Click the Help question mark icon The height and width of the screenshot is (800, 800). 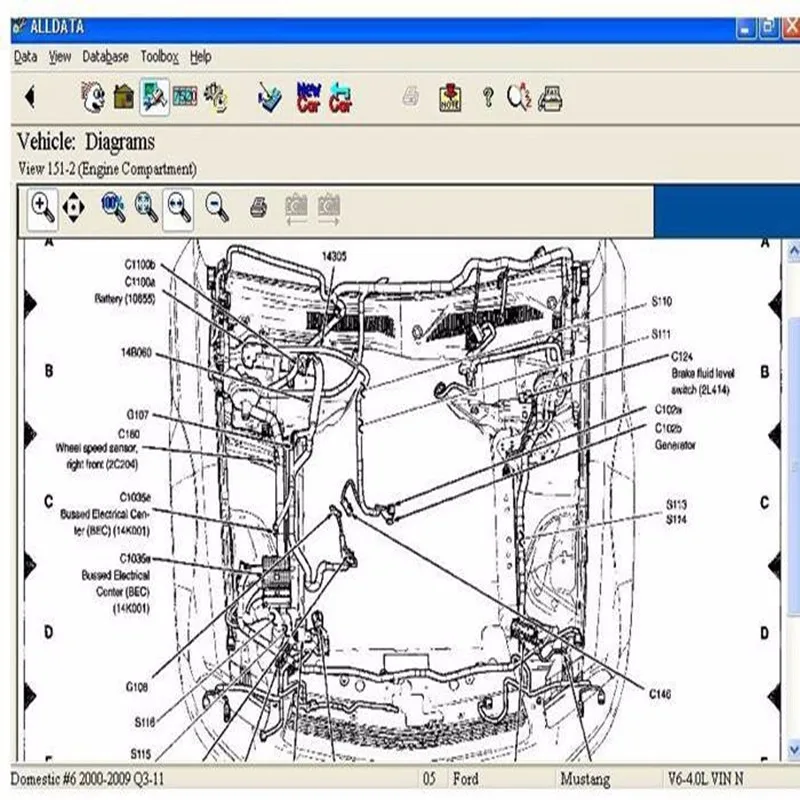point(486,95)
